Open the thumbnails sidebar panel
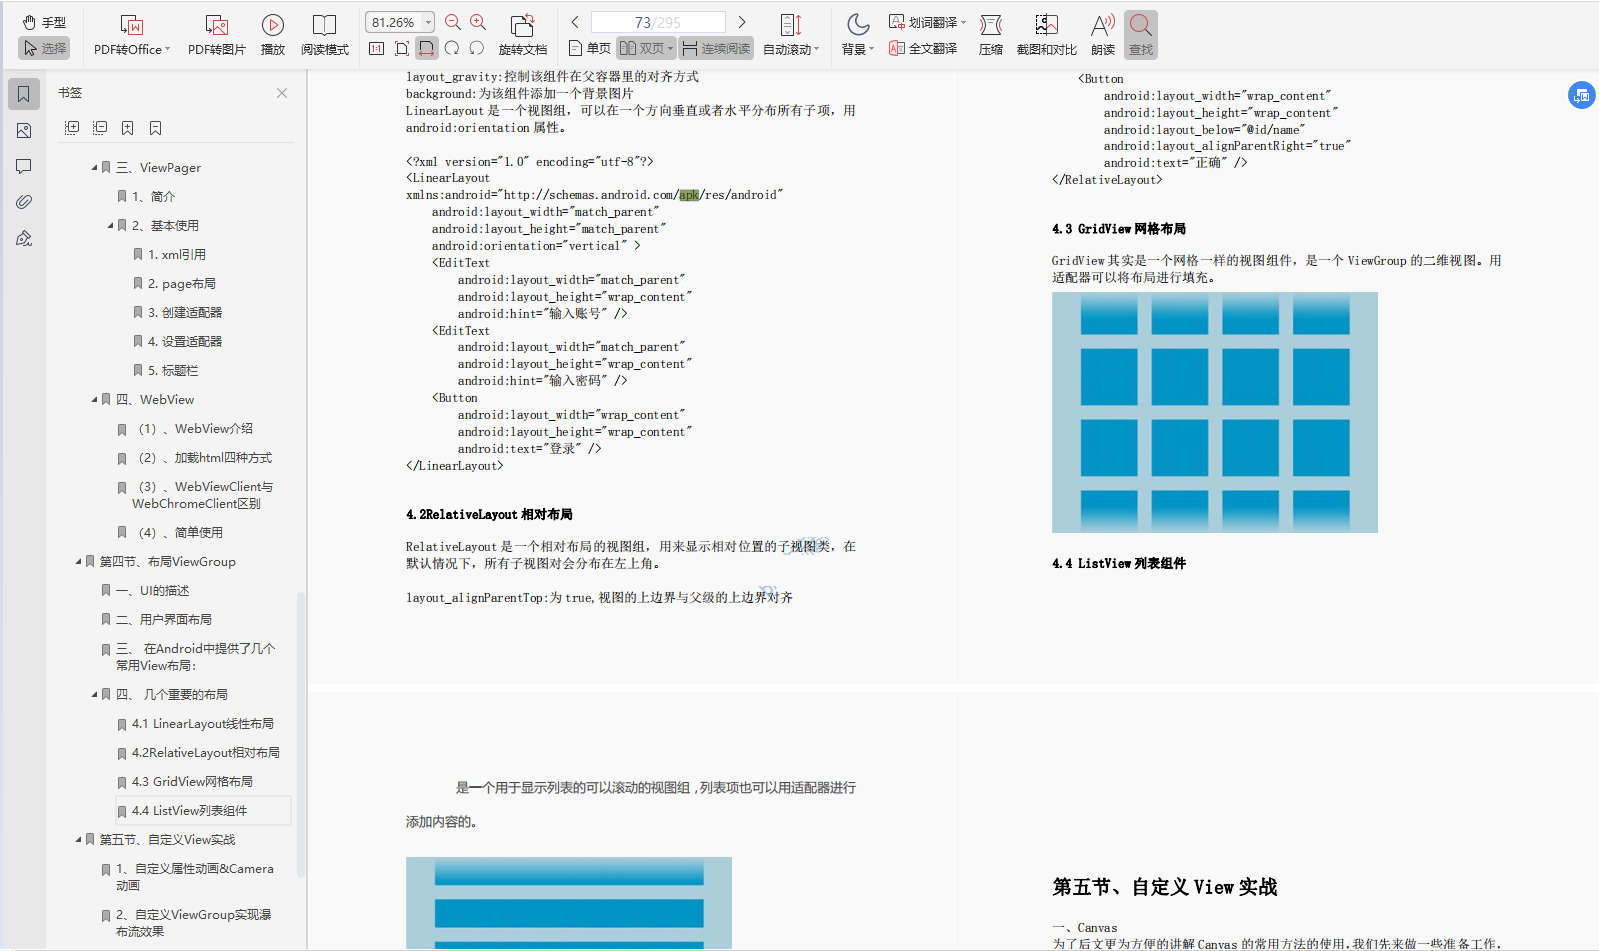The image size is (1599, 951). (24, 130)
